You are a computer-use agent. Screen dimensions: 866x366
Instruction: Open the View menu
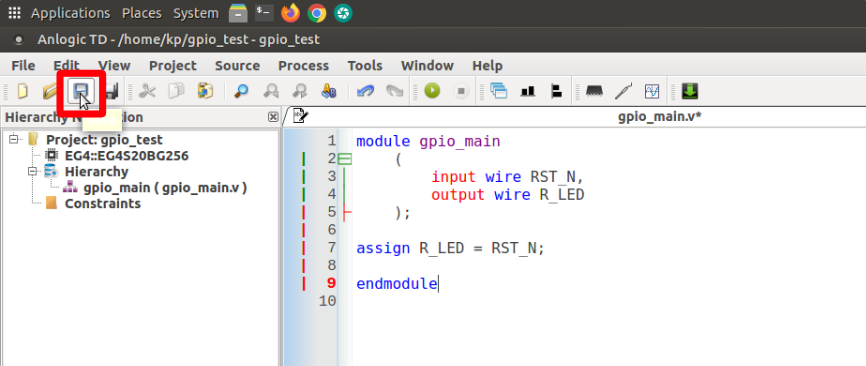pos(114,66)
